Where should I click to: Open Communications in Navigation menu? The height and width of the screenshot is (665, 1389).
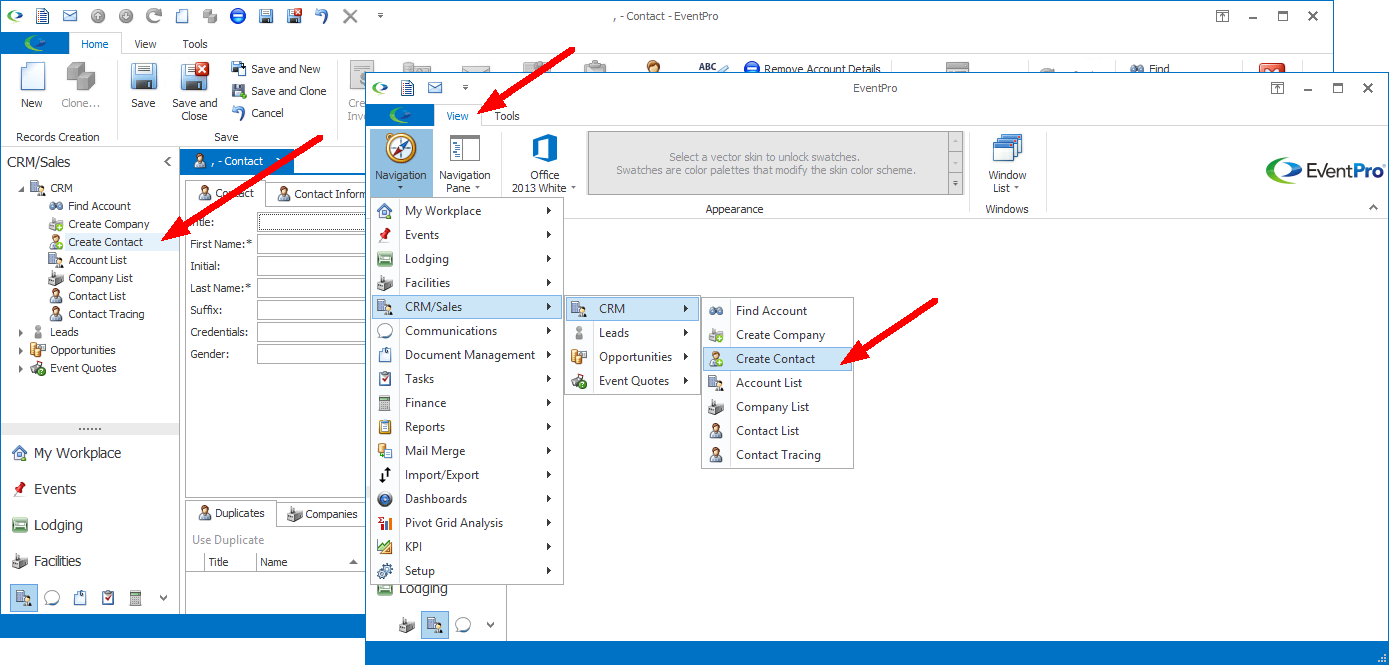(467, 331)
